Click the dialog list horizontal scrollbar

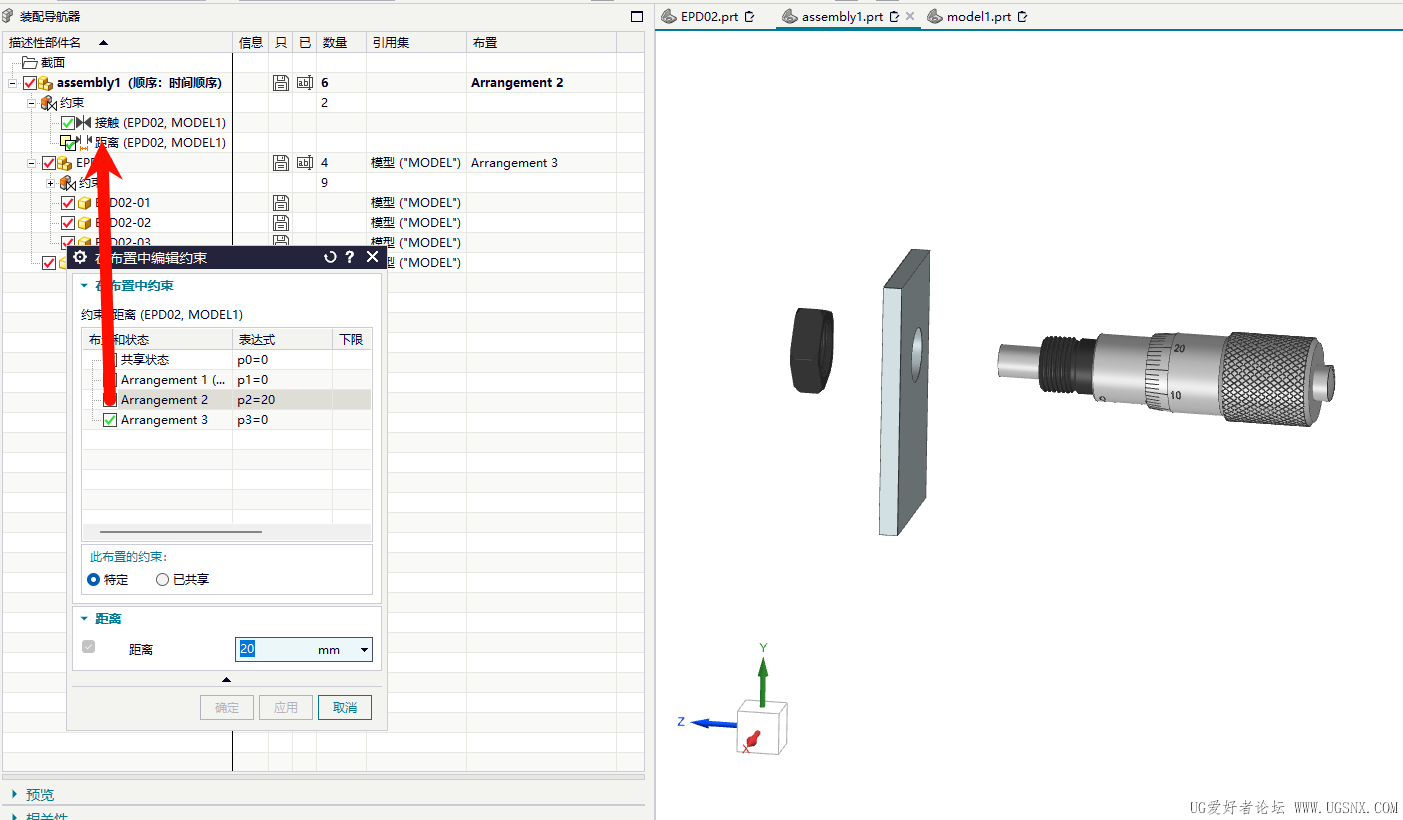pos(181,532)
